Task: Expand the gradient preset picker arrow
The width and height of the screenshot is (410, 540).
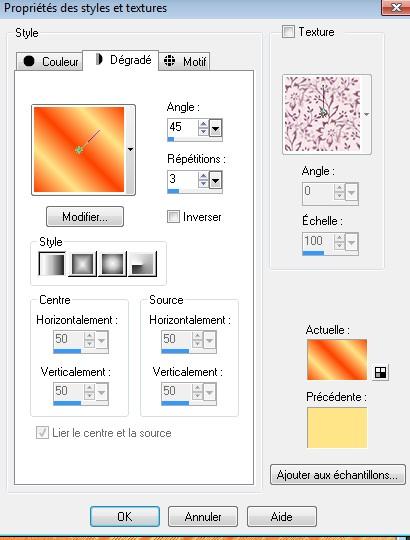Action: (130, 149)
